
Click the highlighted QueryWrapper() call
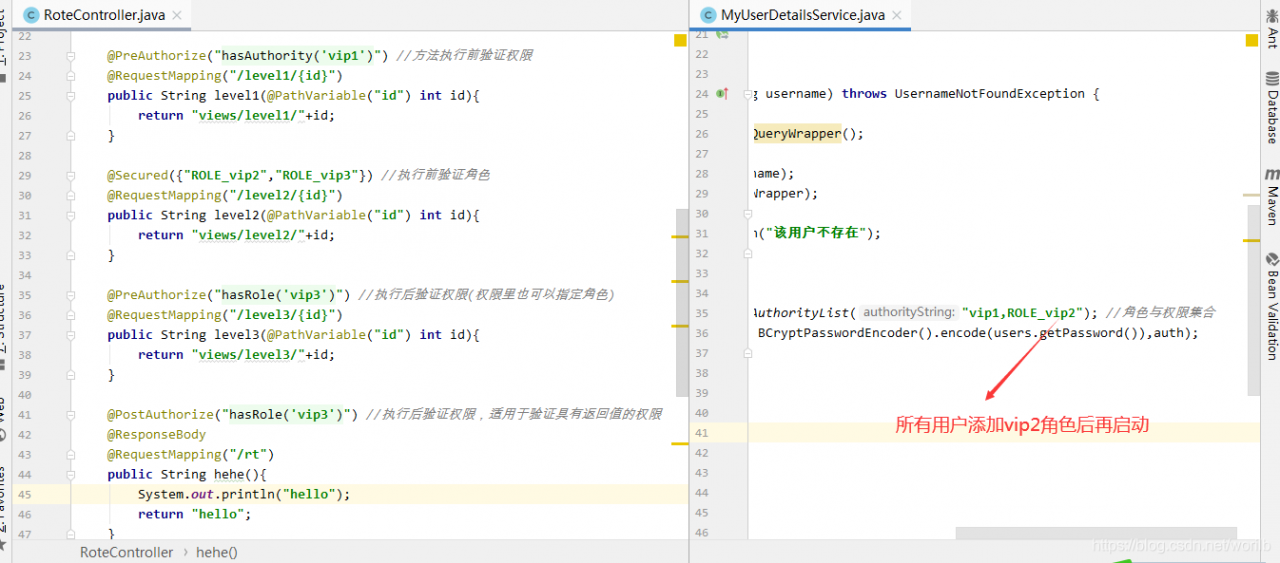coord(806,134)
